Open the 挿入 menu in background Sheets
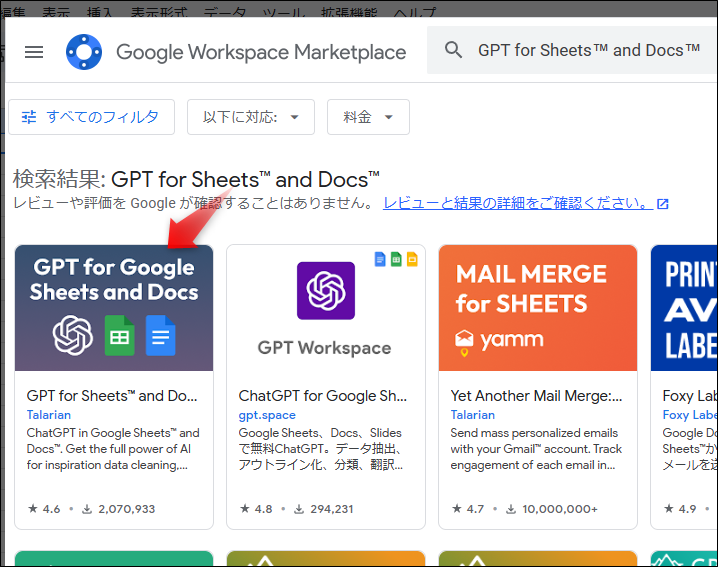The width and height of the screenshot is (718, 567). 100,12
